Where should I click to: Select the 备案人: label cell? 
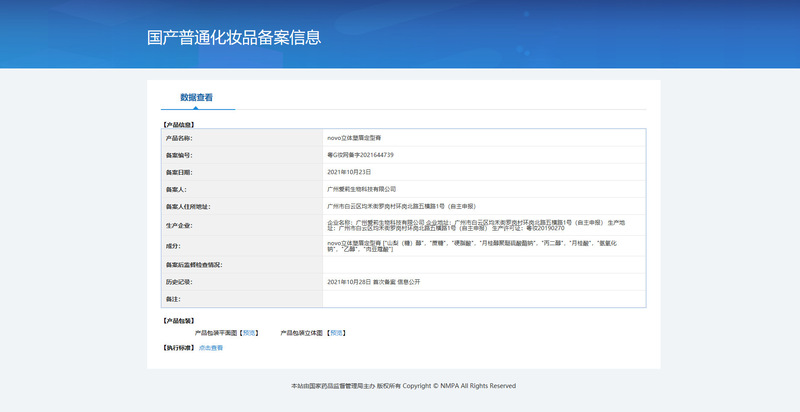pyautogui.click(x=242, y=189)
